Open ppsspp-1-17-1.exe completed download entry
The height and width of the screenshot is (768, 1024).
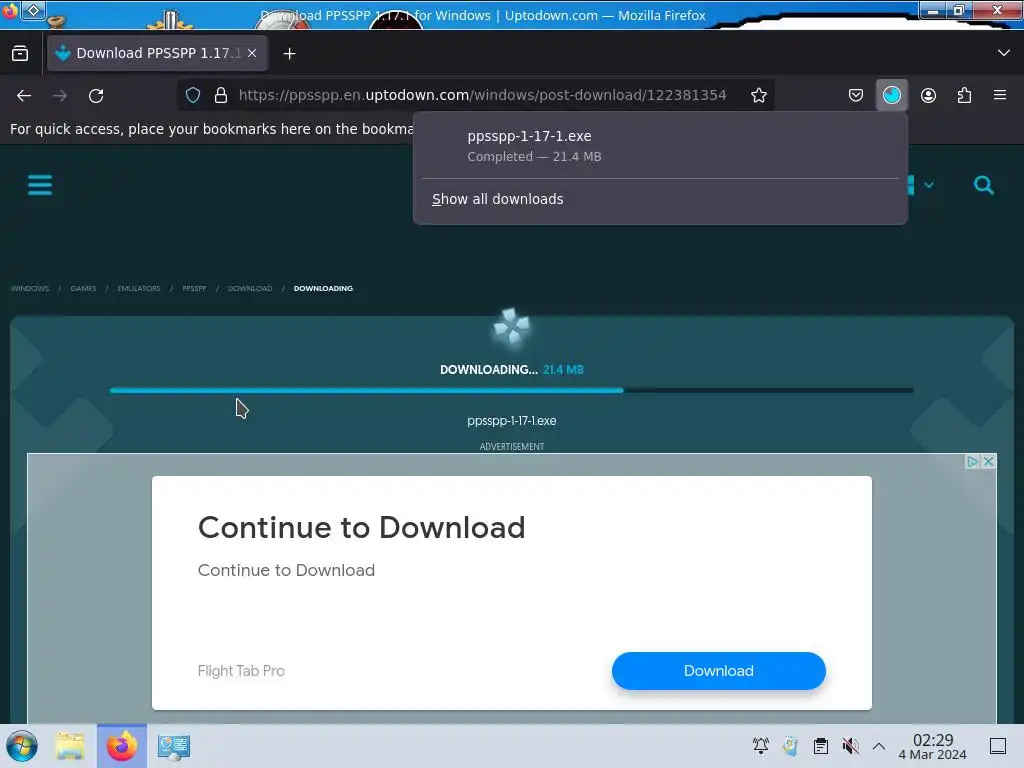point(660,146)
